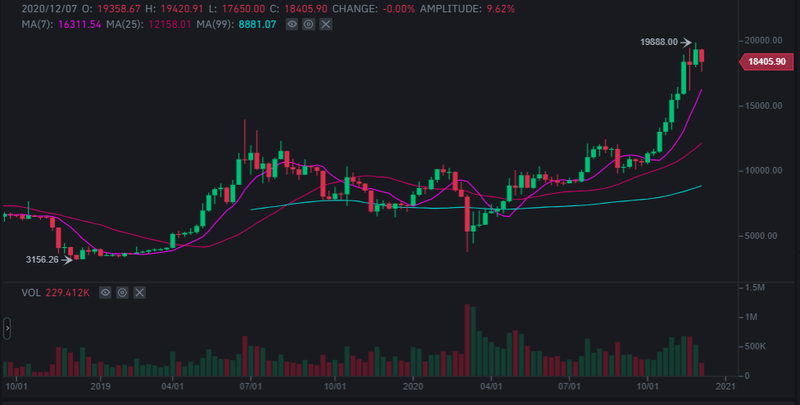This screenshot has height=405, width=800.
Task: Remove the MA indicator from chart
Action: point(324,21)
